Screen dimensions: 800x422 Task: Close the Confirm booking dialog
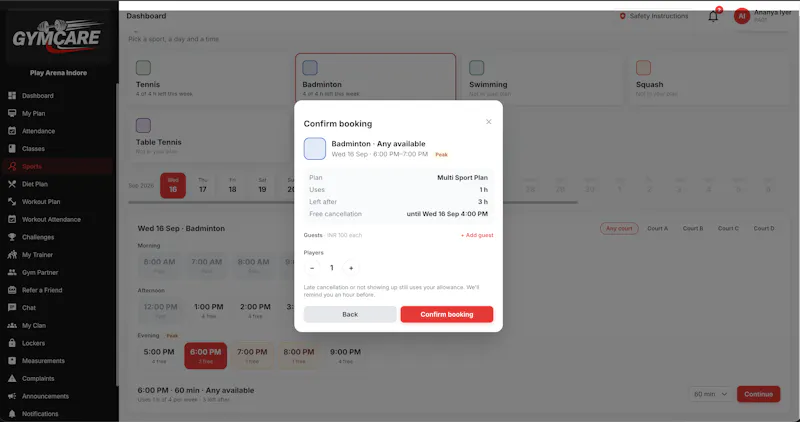tap(489, 122)
